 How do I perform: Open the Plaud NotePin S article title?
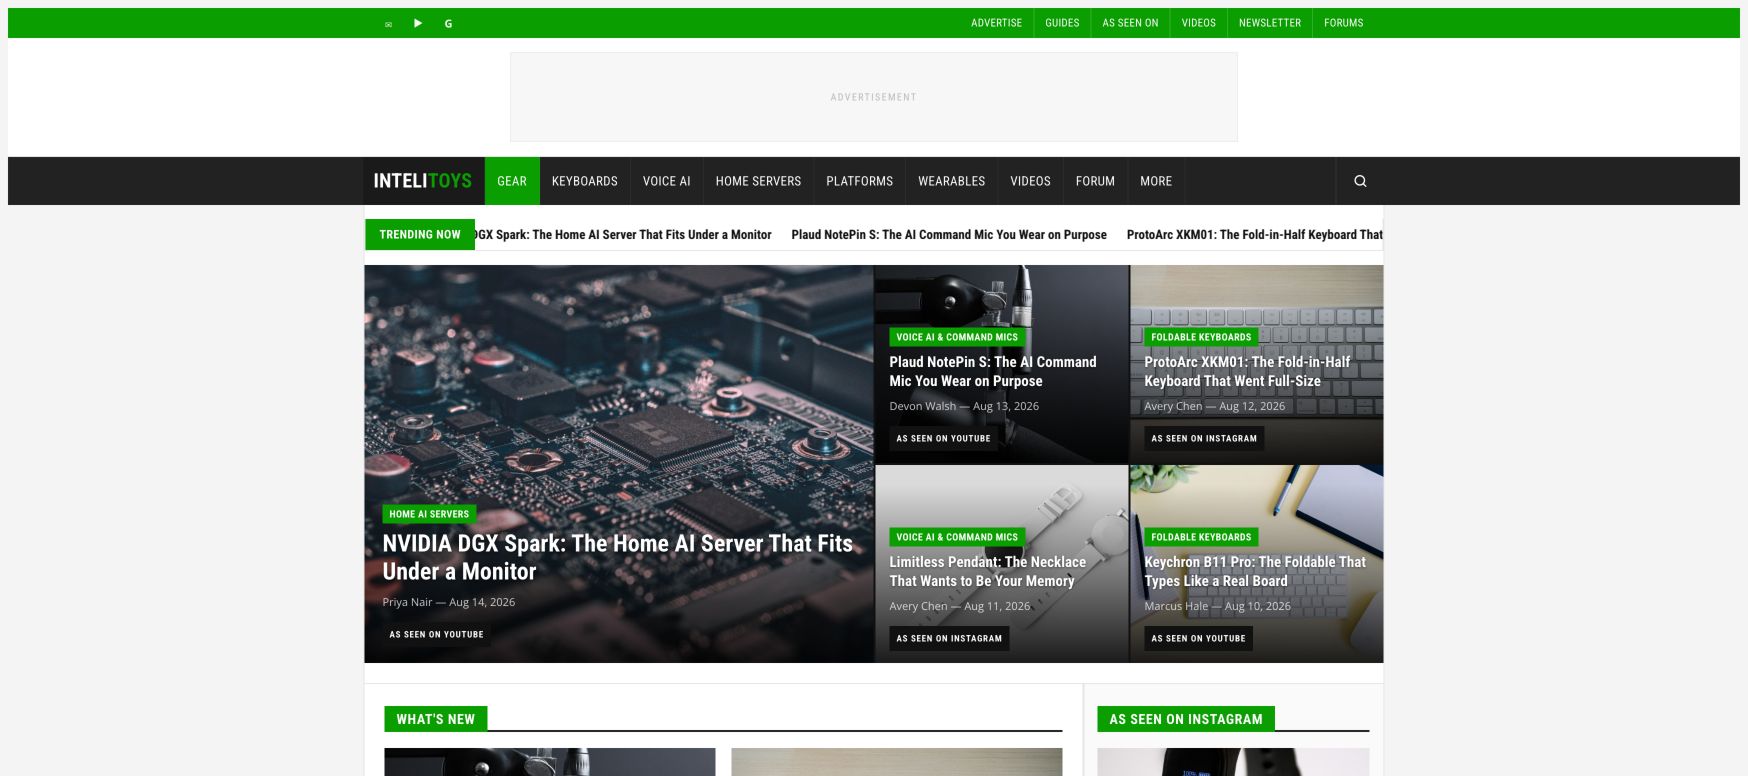993,371
